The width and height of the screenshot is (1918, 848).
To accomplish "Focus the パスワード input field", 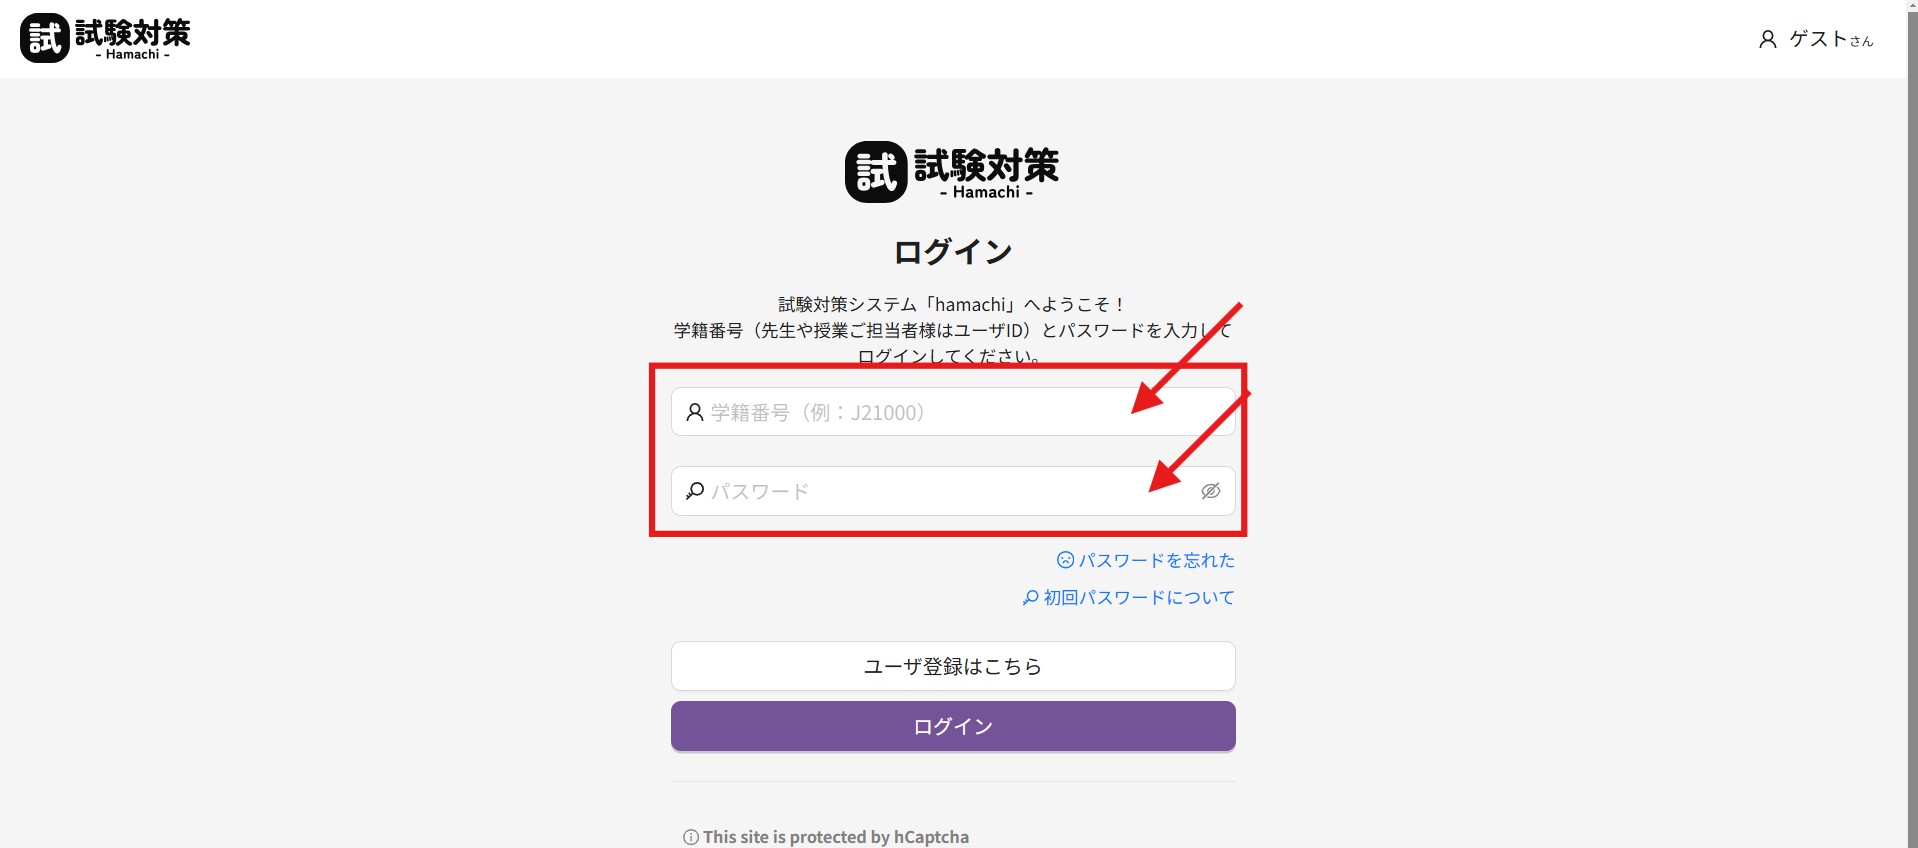I will pyautogui.click(x=953, y=491).
